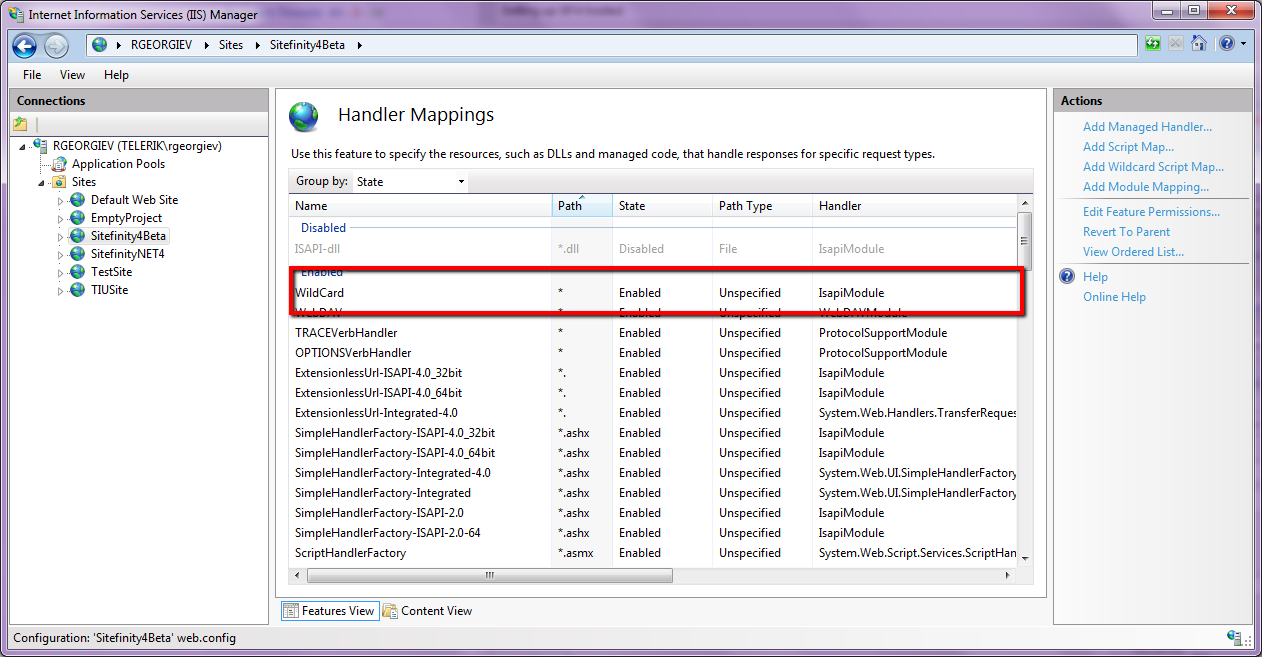Expand the TestSite node arrow
1262x657 pixels.
point(60,273)
